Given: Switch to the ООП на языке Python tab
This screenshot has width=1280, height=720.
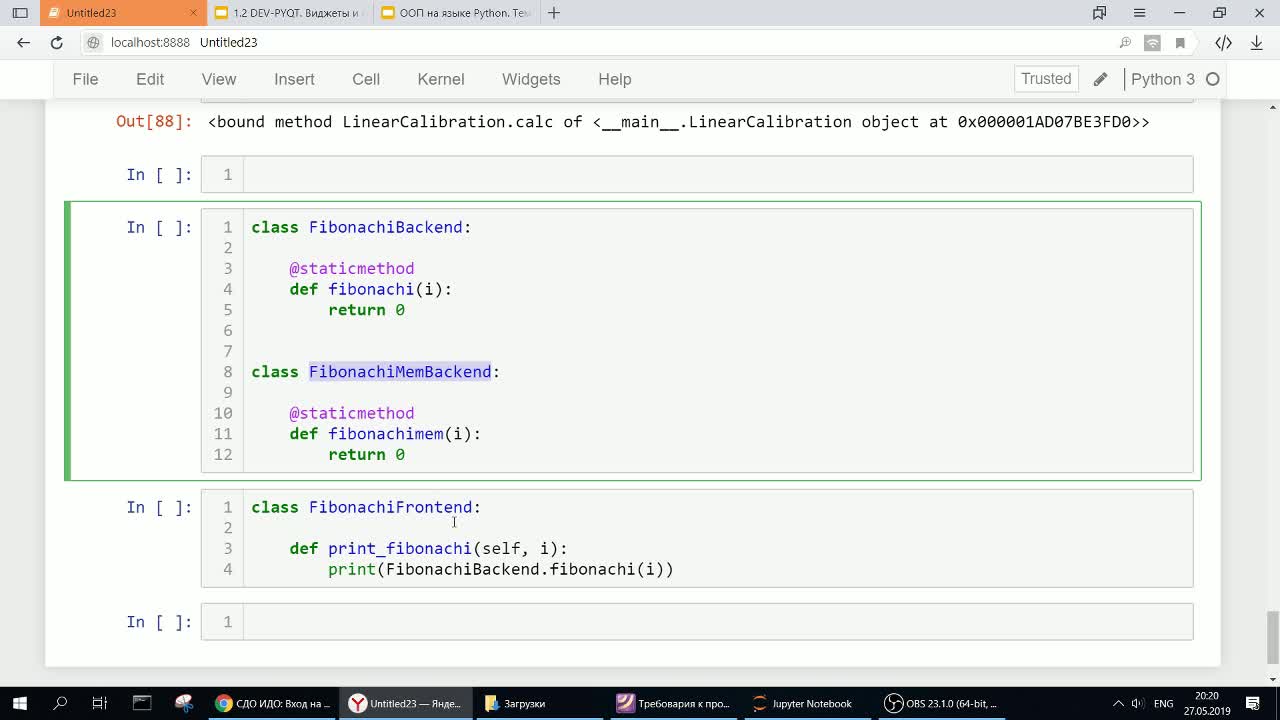Looking at the screenshot, I should pos(456,13).
